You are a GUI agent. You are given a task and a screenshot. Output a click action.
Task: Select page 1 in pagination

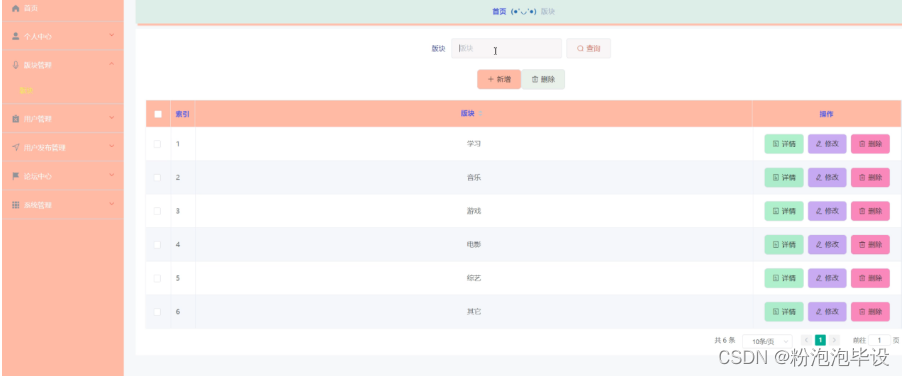click(x=820, y=340)
